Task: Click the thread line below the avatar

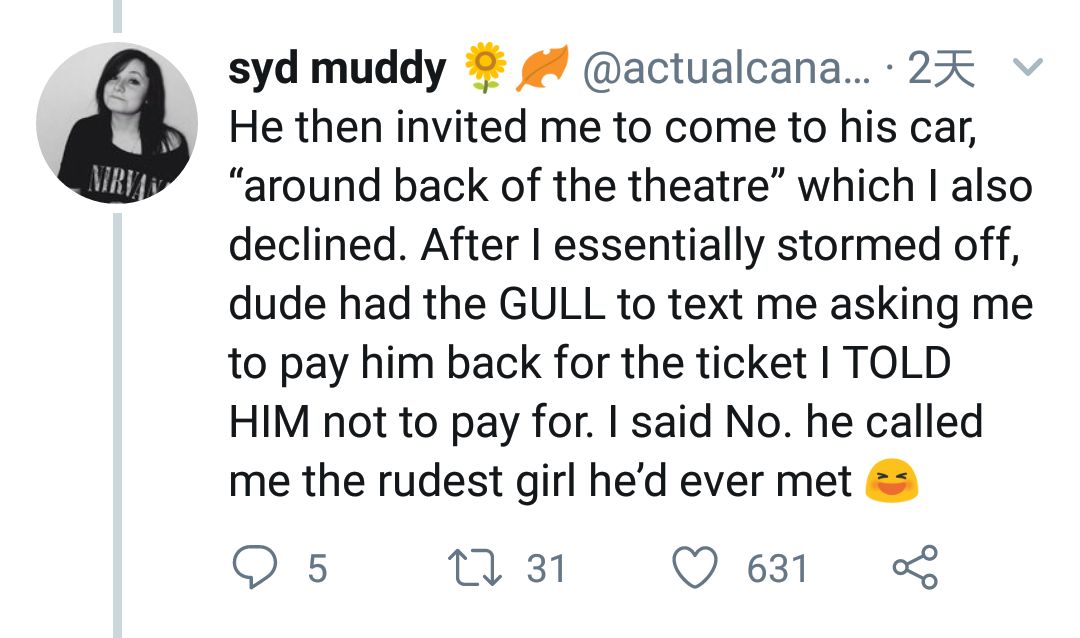Action: click(116, 420)
